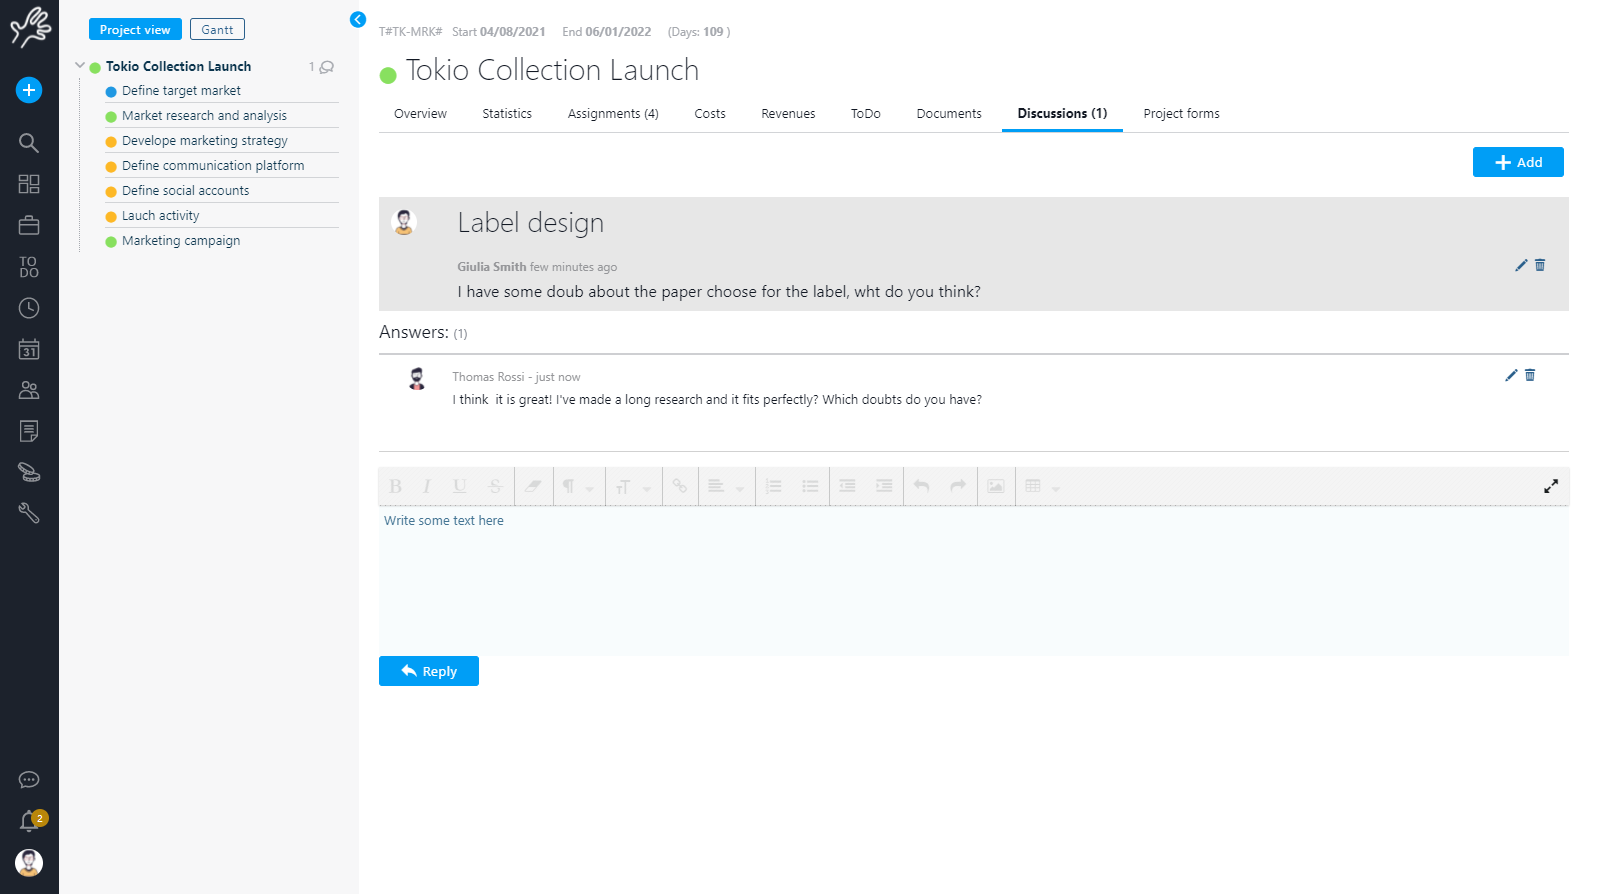Viewport: 1599px width, 894px height.
Task: Open the calendar icon in sidebar
Action: (29, 350)
